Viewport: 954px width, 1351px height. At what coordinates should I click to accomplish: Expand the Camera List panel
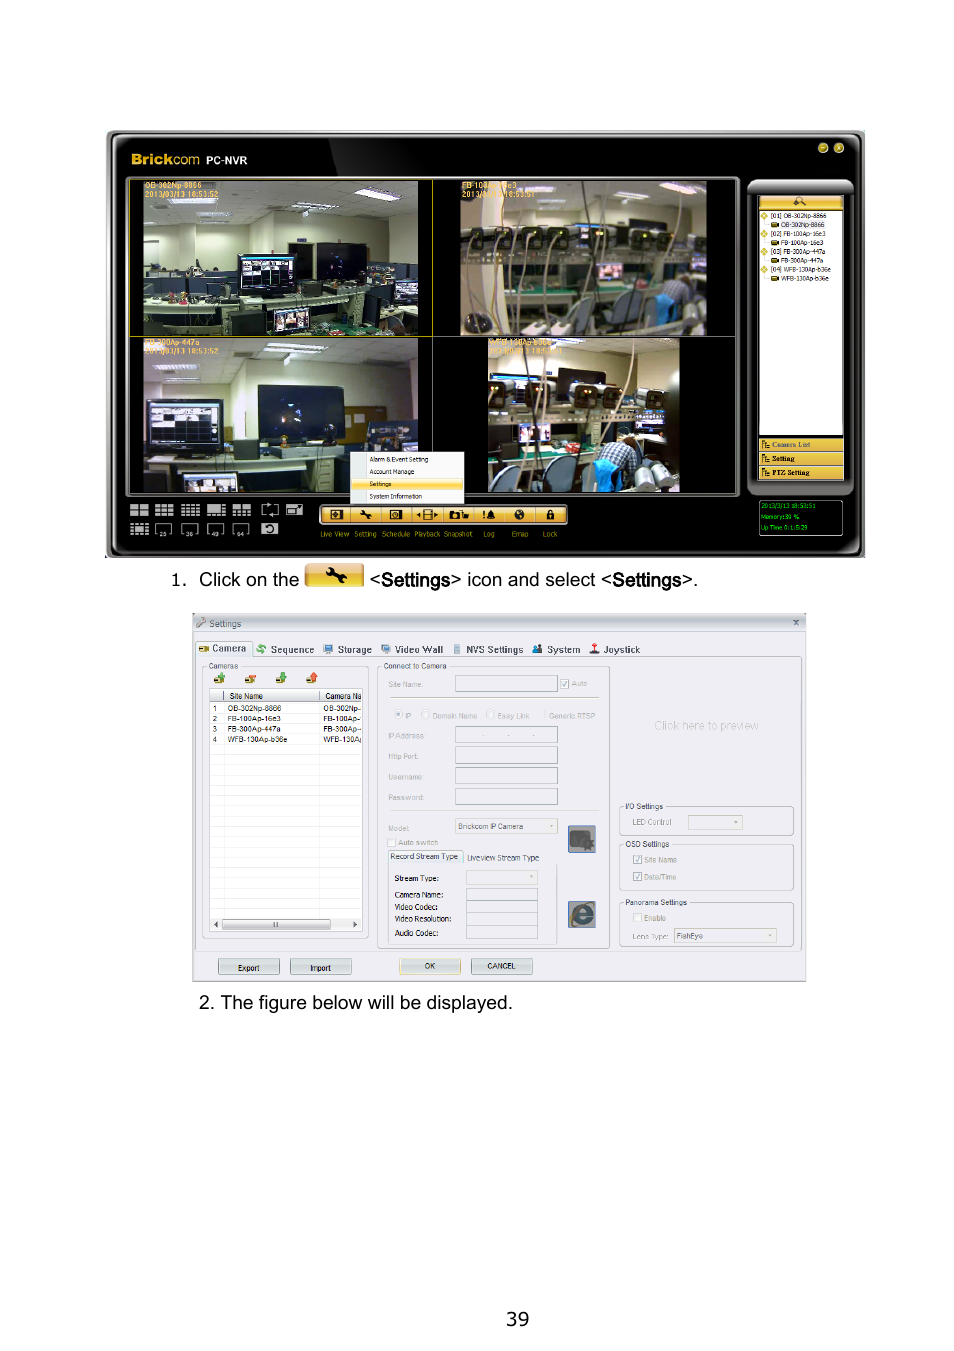tap(801, 445)
